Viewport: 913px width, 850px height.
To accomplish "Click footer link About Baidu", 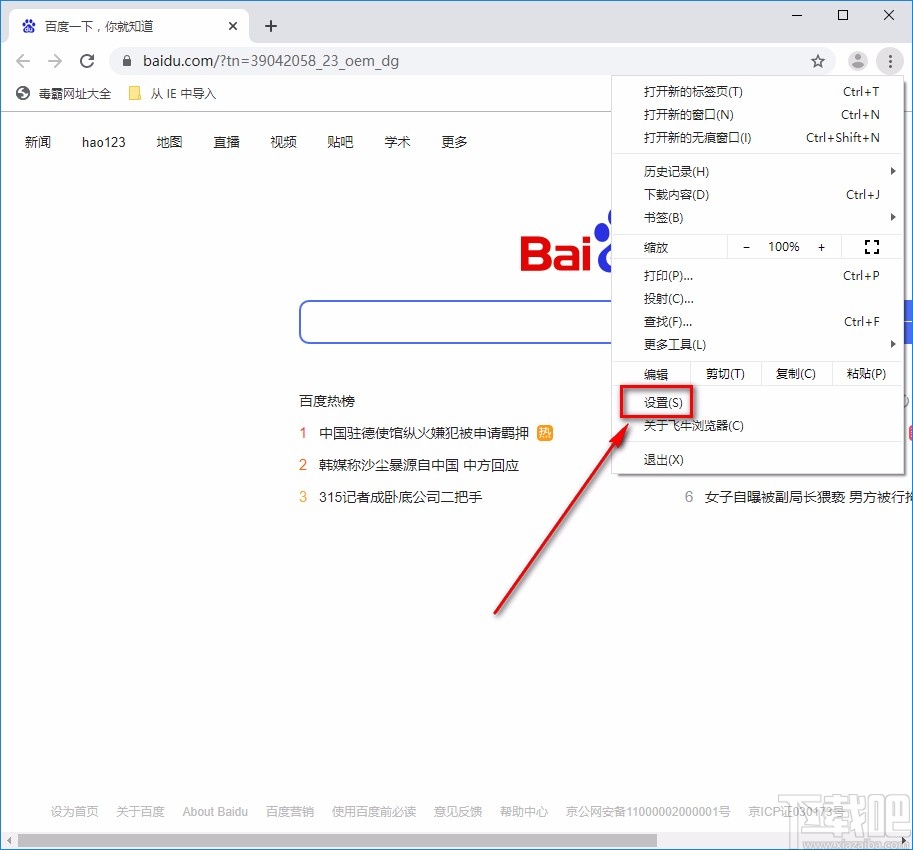I will click(215, 812).
